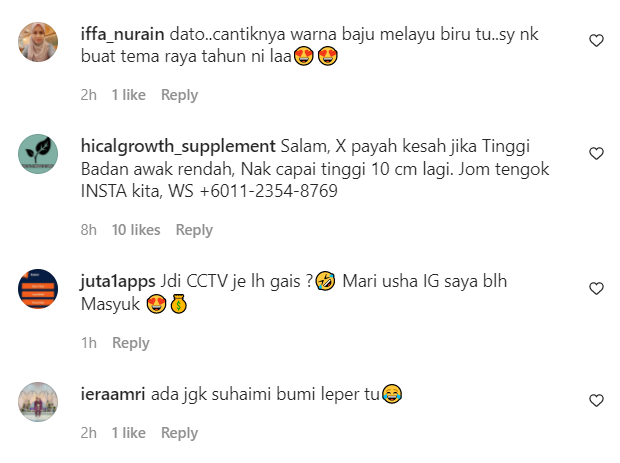Viewport: 620px width, 463px height.
Task: Reply to ieraamri's comment
Action: click(179, 433)
